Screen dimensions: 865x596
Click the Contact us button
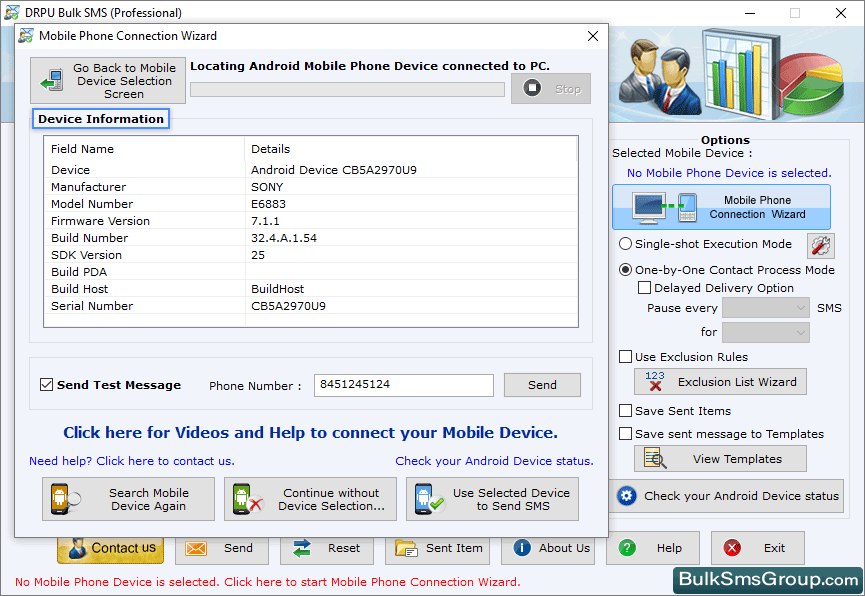tap(110, 549)
